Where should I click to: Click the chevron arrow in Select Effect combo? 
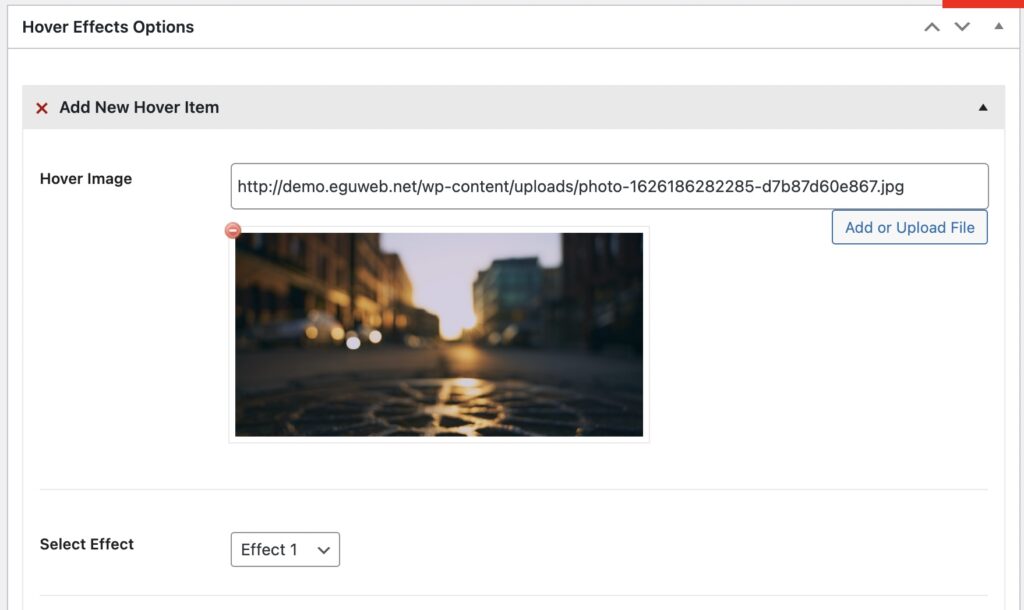(x=323, y=550)
